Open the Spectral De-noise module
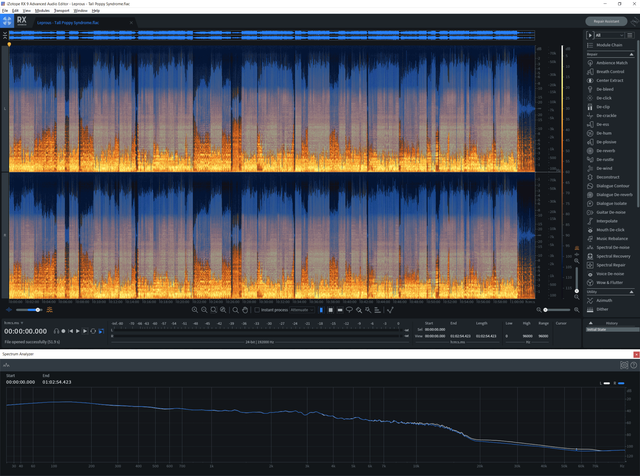640x476 pixels. 609,247
